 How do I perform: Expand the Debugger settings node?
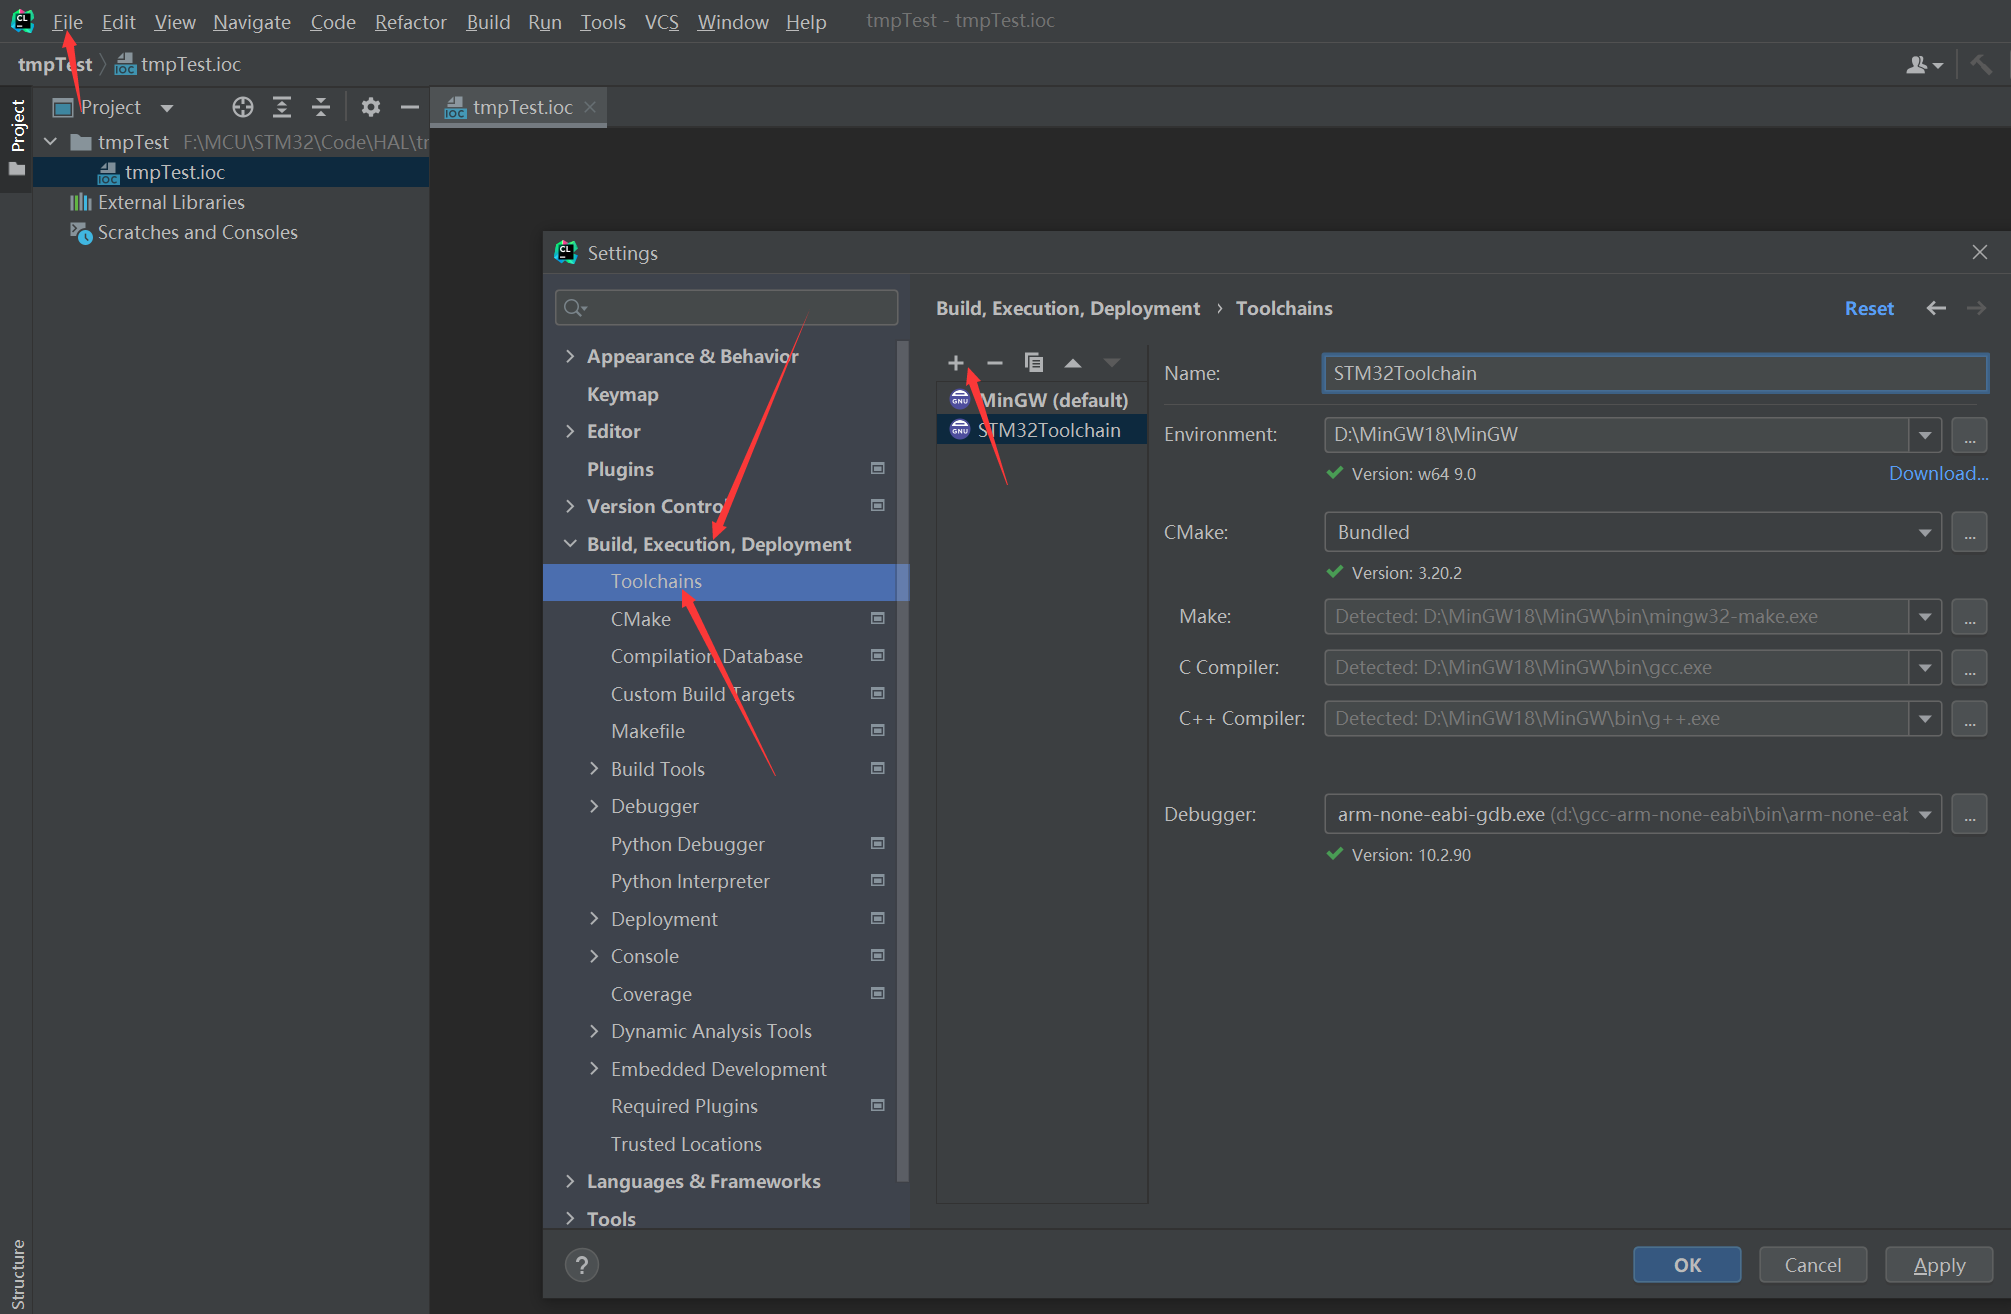coord(594,806)
